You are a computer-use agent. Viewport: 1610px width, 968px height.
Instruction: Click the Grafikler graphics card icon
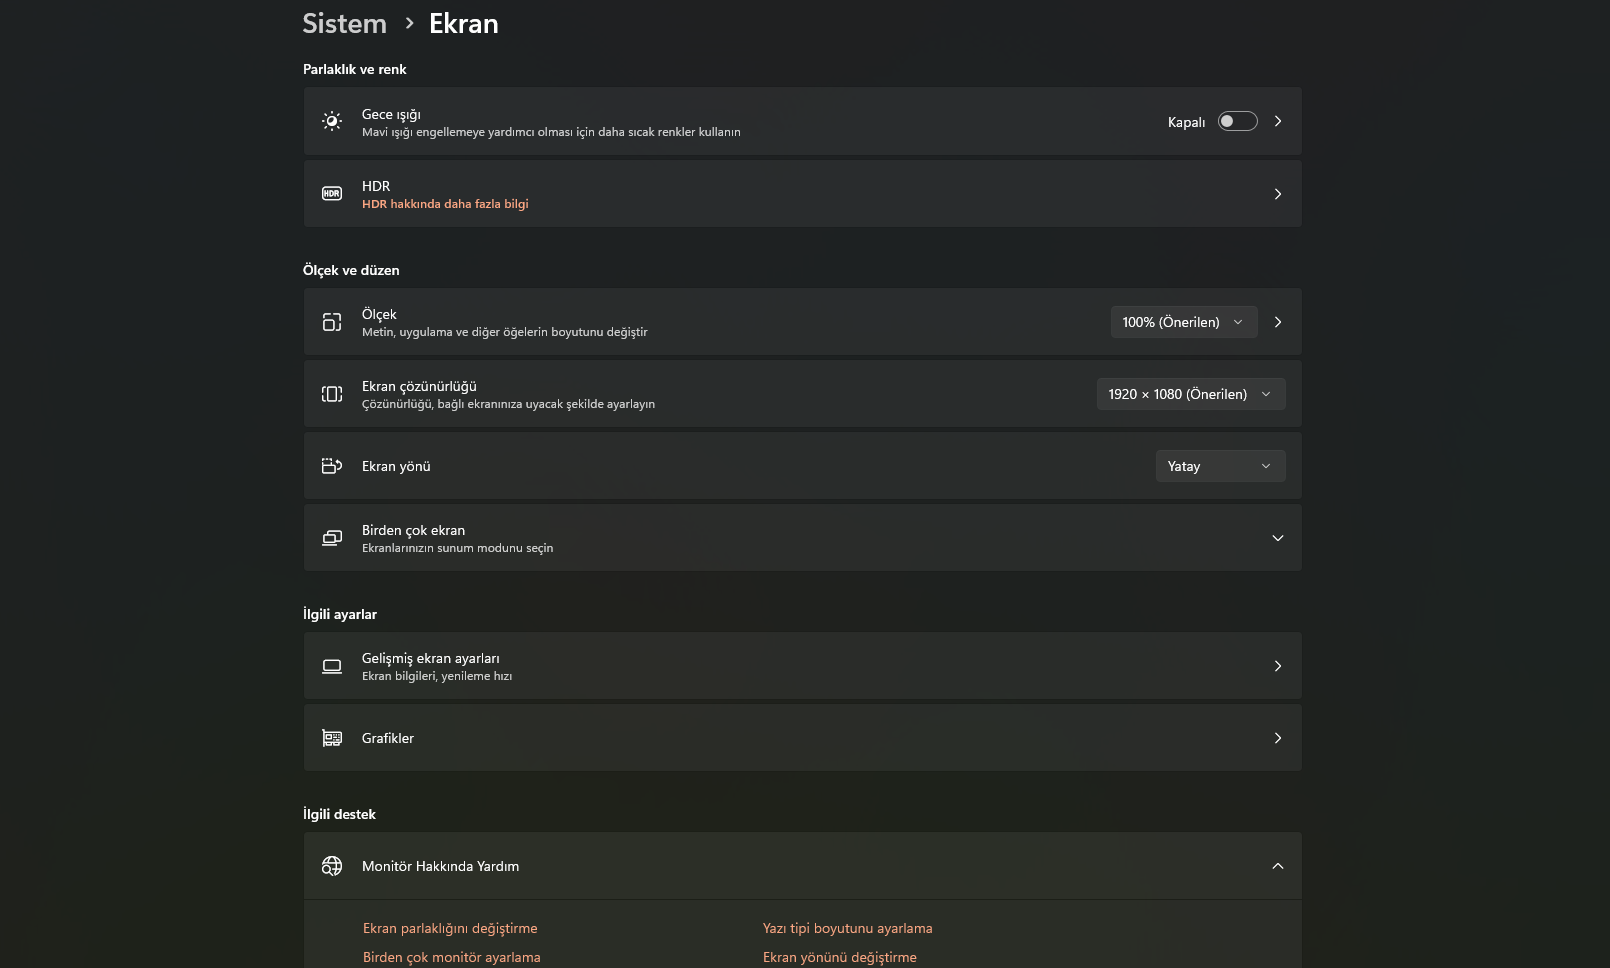(x=332, y=738)
